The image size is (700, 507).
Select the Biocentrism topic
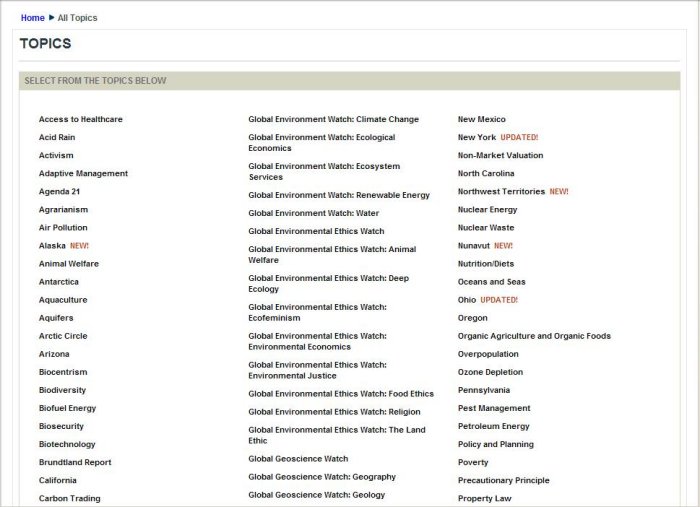point(63,372)
